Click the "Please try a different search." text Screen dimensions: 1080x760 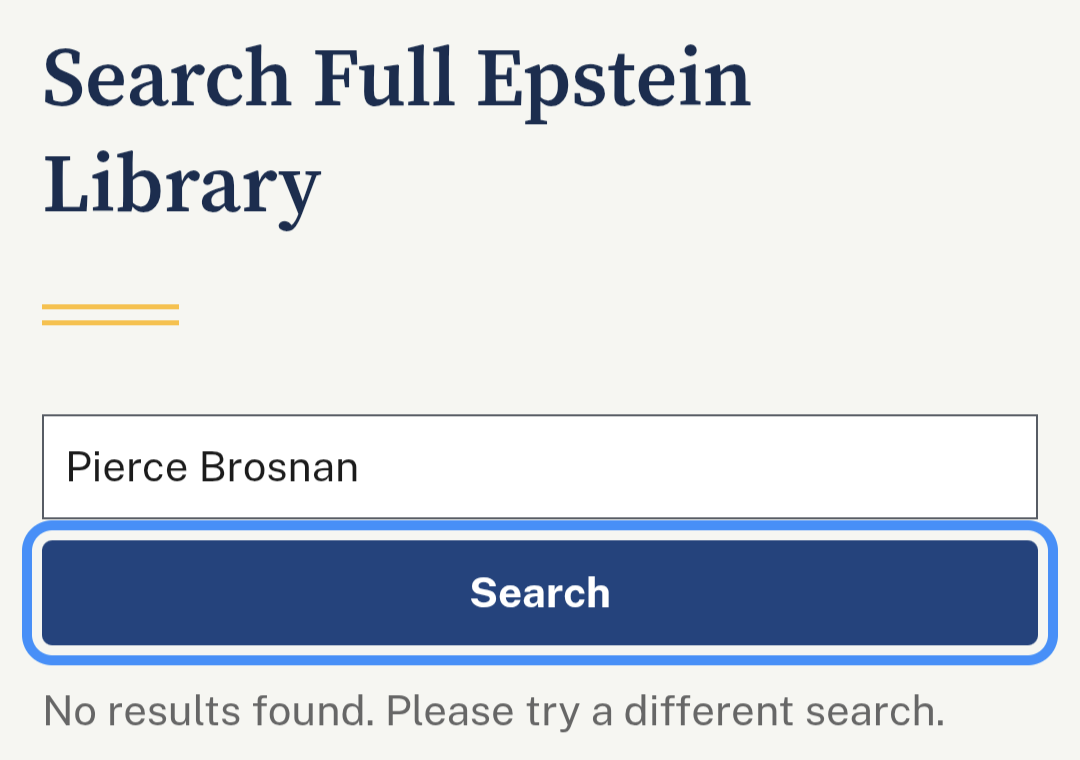point(665,711)
